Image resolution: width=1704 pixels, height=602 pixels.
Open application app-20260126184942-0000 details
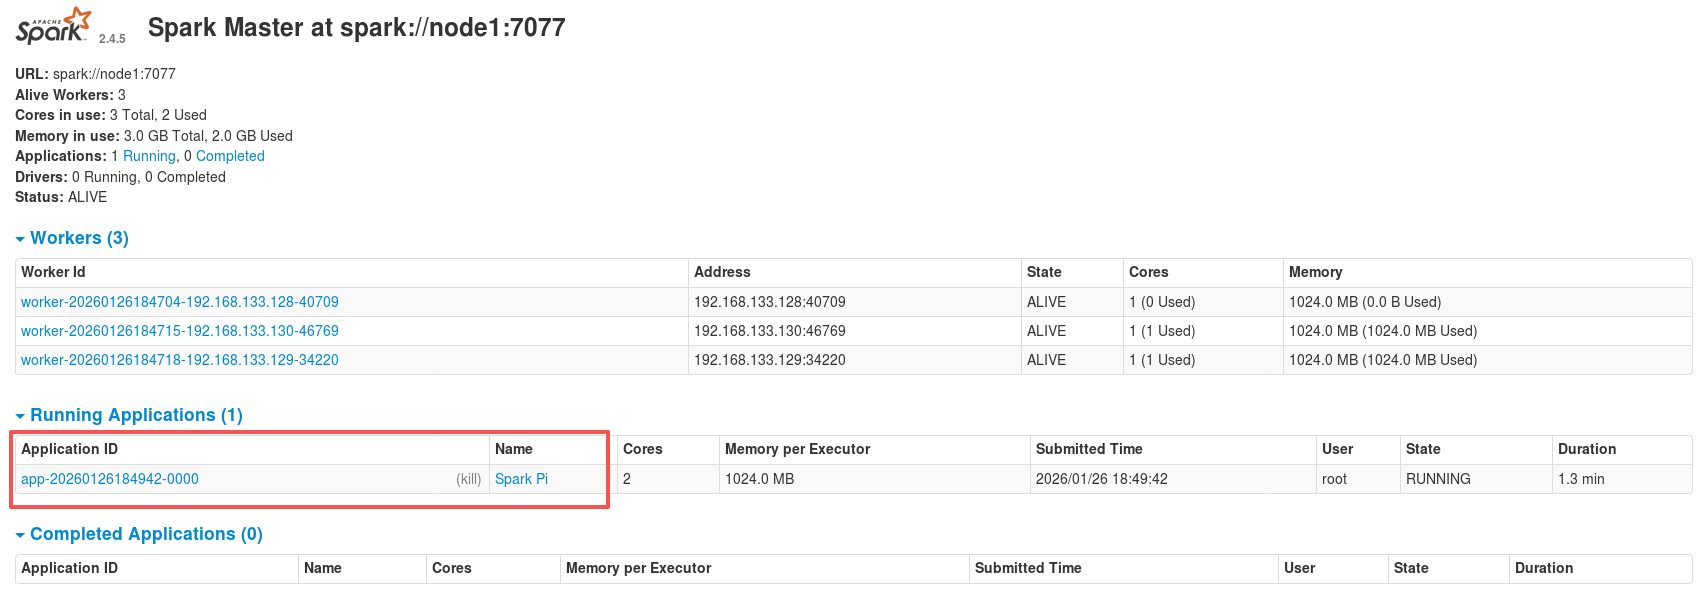tap(110, 479)
